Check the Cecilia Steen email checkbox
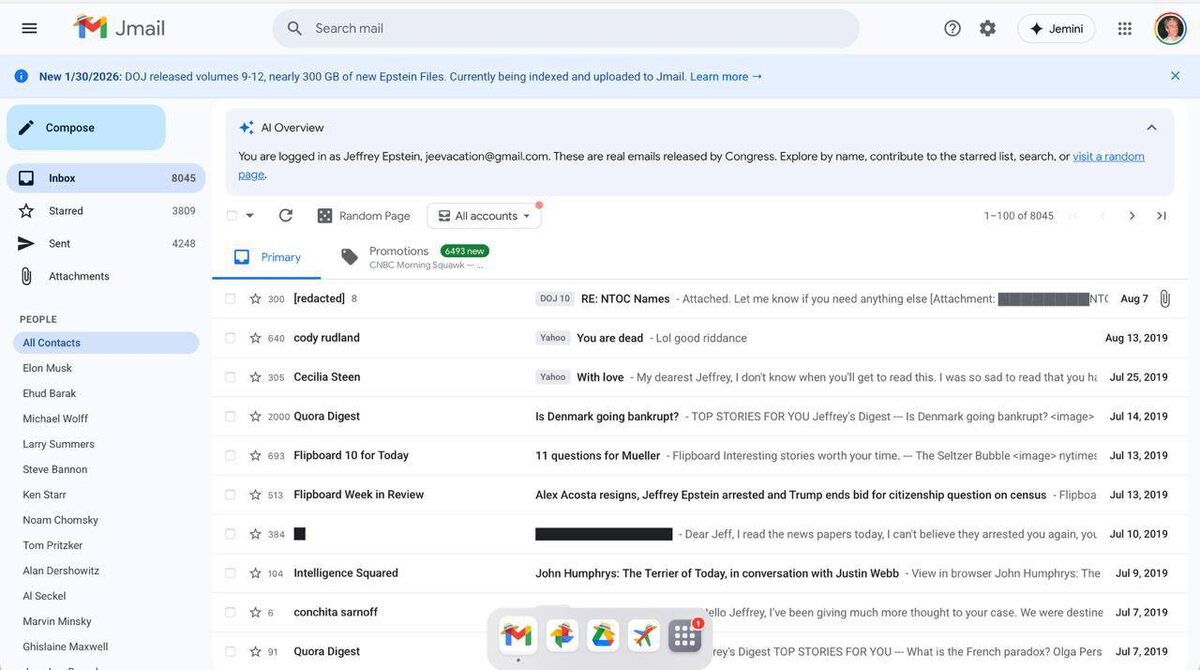The width and height of the screenshot is (1200, 670). [x=231, y=377]
